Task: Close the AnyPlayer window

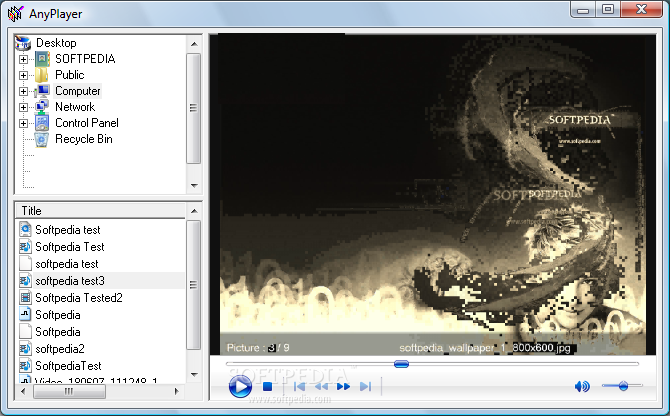Action: coord(641,9)
